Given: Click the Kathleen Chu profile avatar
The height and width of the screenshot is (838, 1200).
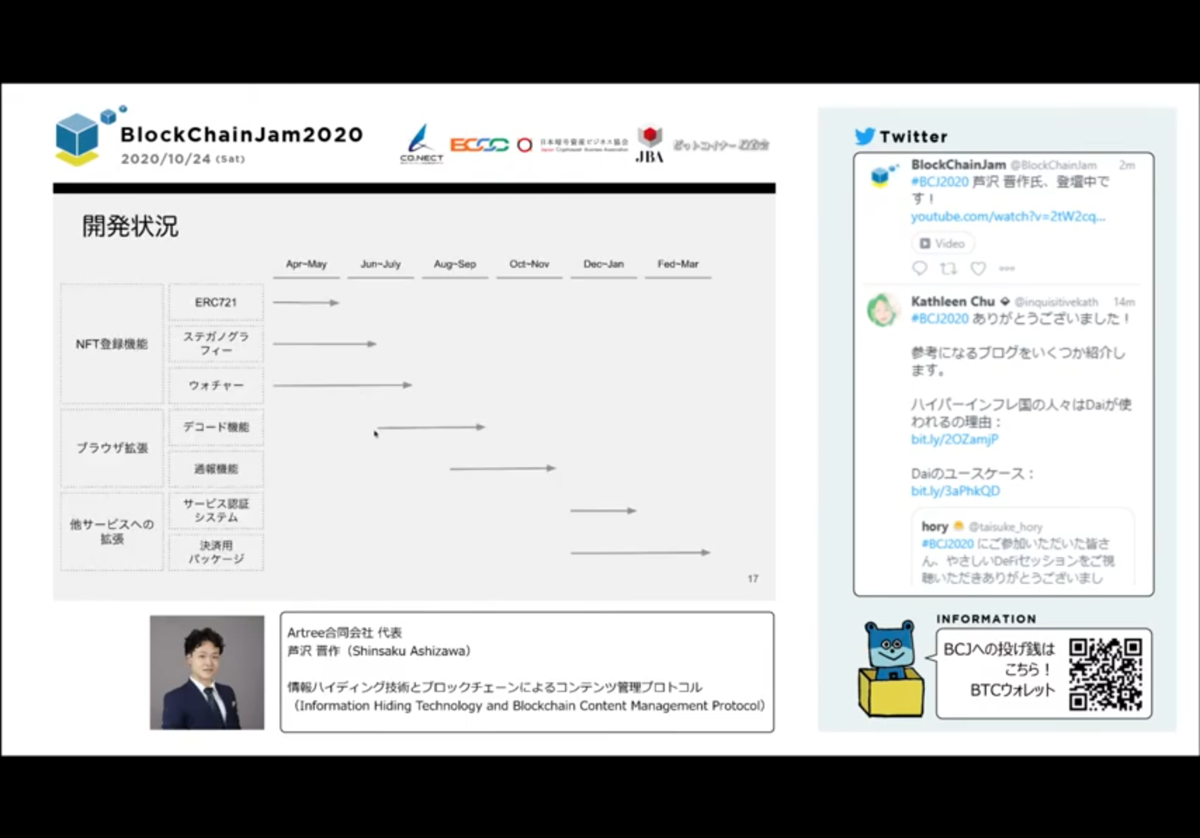Looking at the screenshot, I should 883,309.
